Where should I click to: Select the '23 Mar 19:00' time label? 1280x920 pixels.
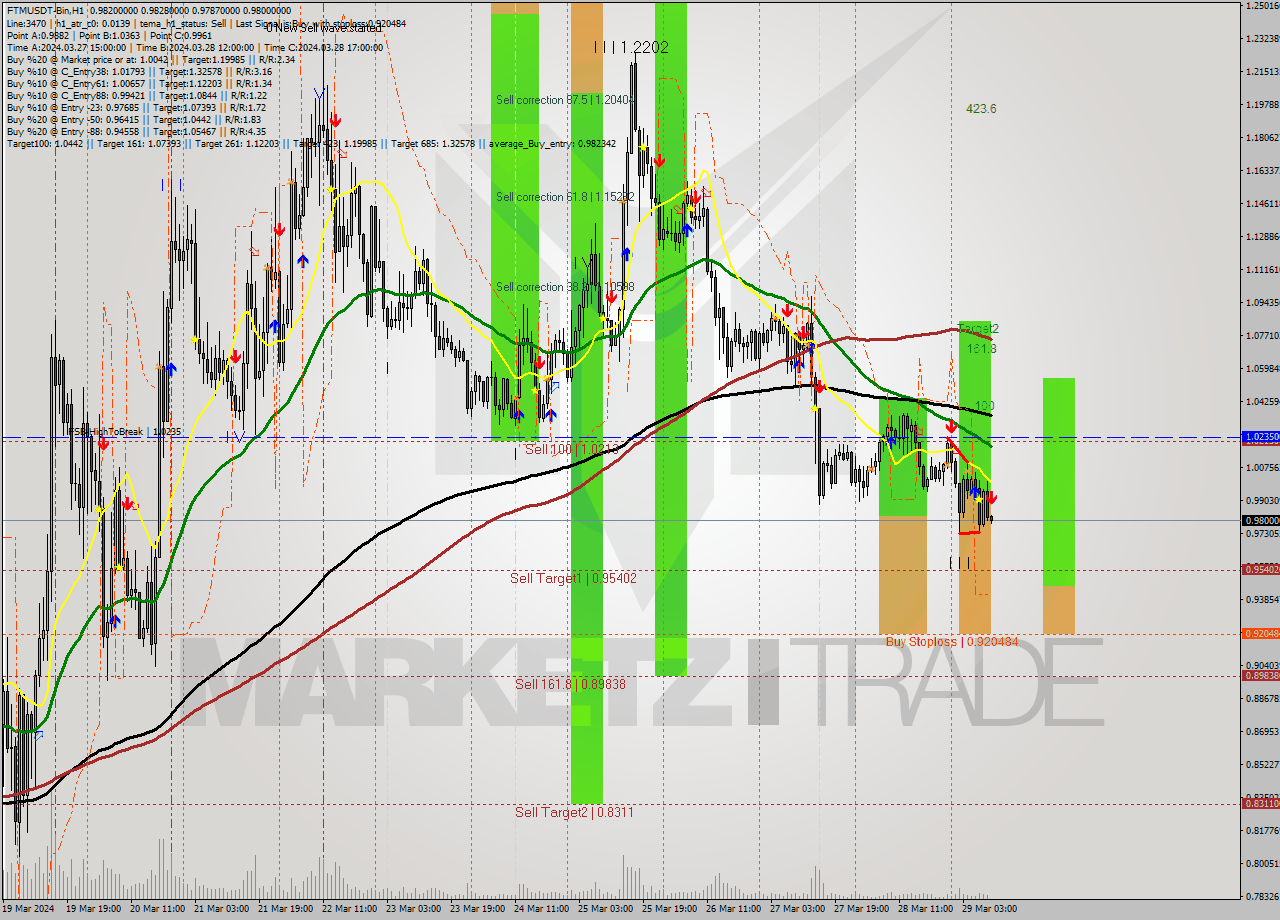click(x=476, y=909)
